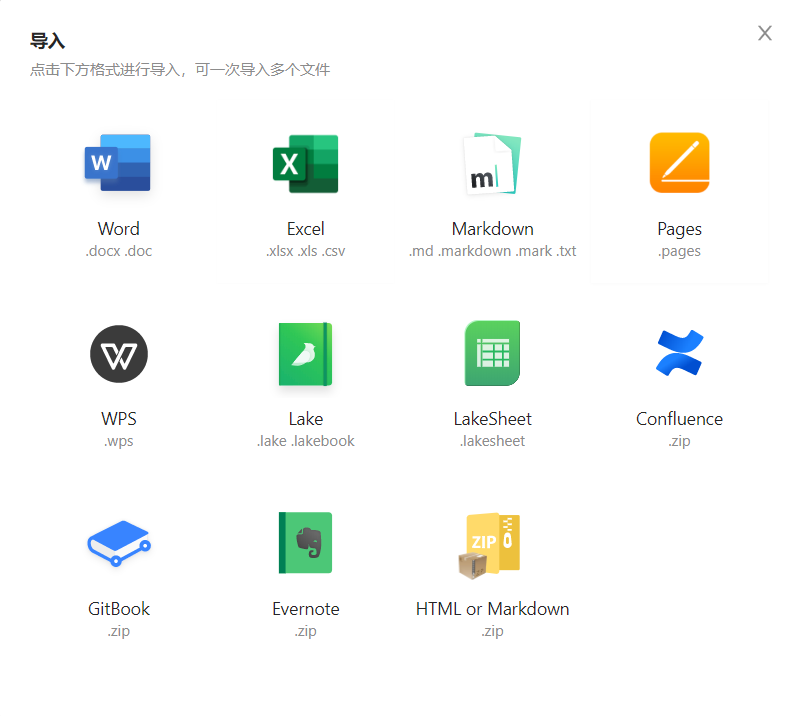The image size is (799, 716).
Task: Click the ".docx .doc" extension text
Action: (x=119, y=251)
